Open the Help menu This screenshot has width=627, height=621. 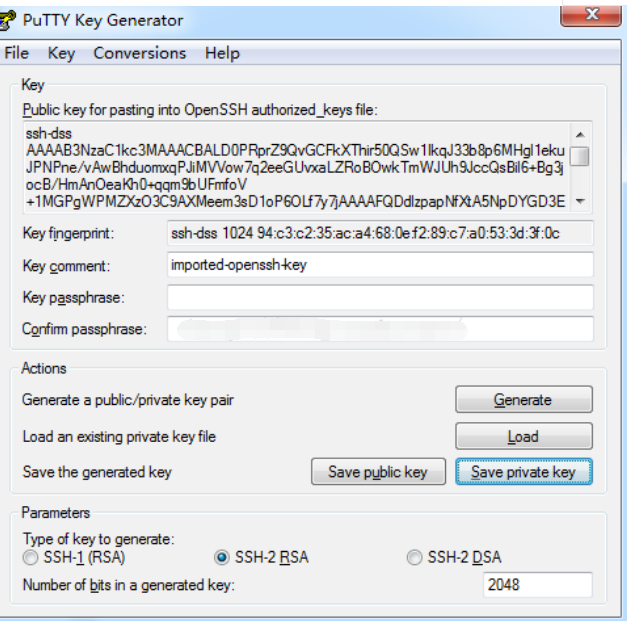(222, 53)
